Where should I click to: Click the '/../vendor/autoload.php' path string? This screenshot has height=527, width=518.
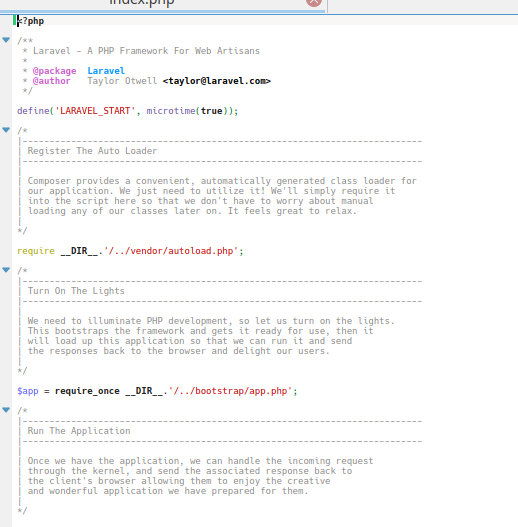pyautogui.click(x=171, y=251)
